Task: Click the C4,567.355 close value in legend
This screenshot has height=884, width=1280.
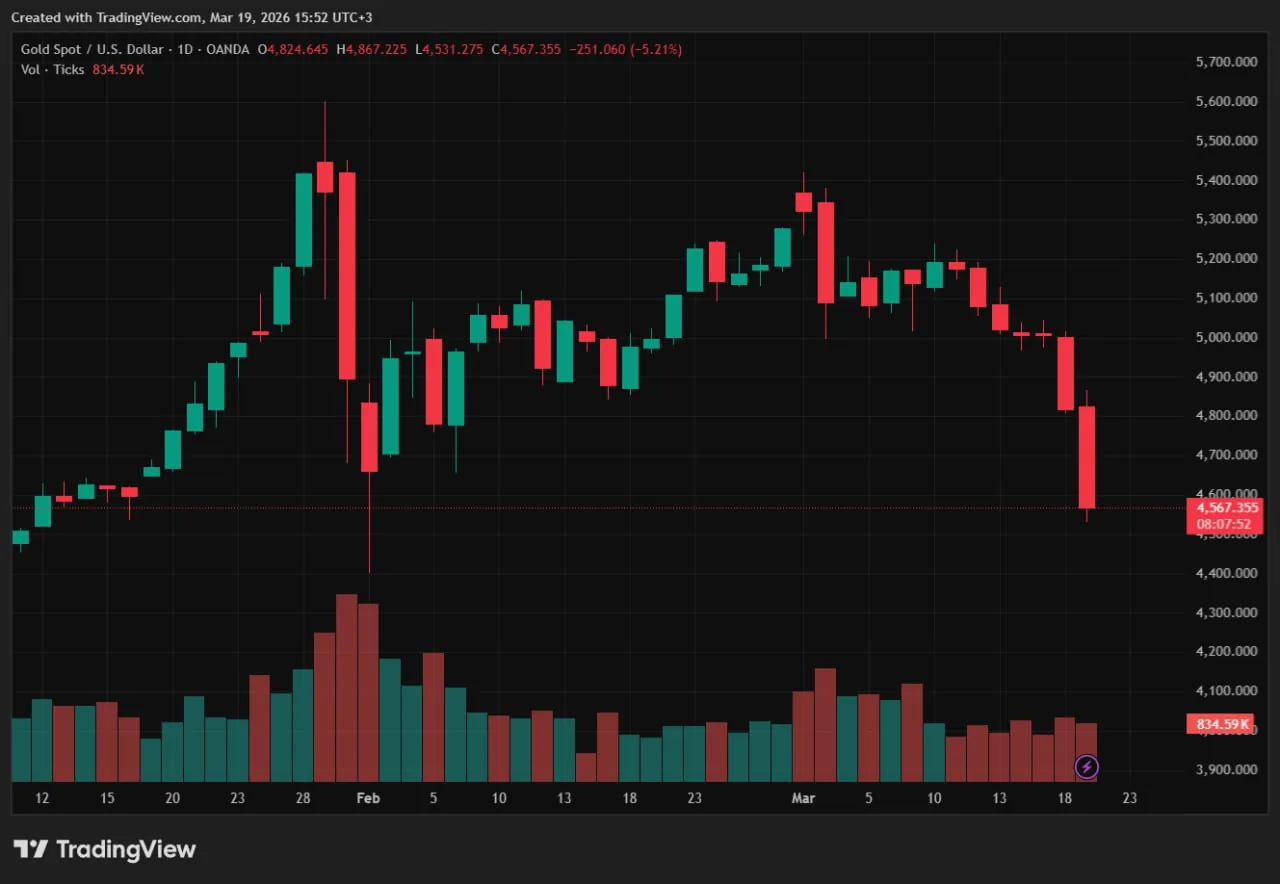Action: 527,49
